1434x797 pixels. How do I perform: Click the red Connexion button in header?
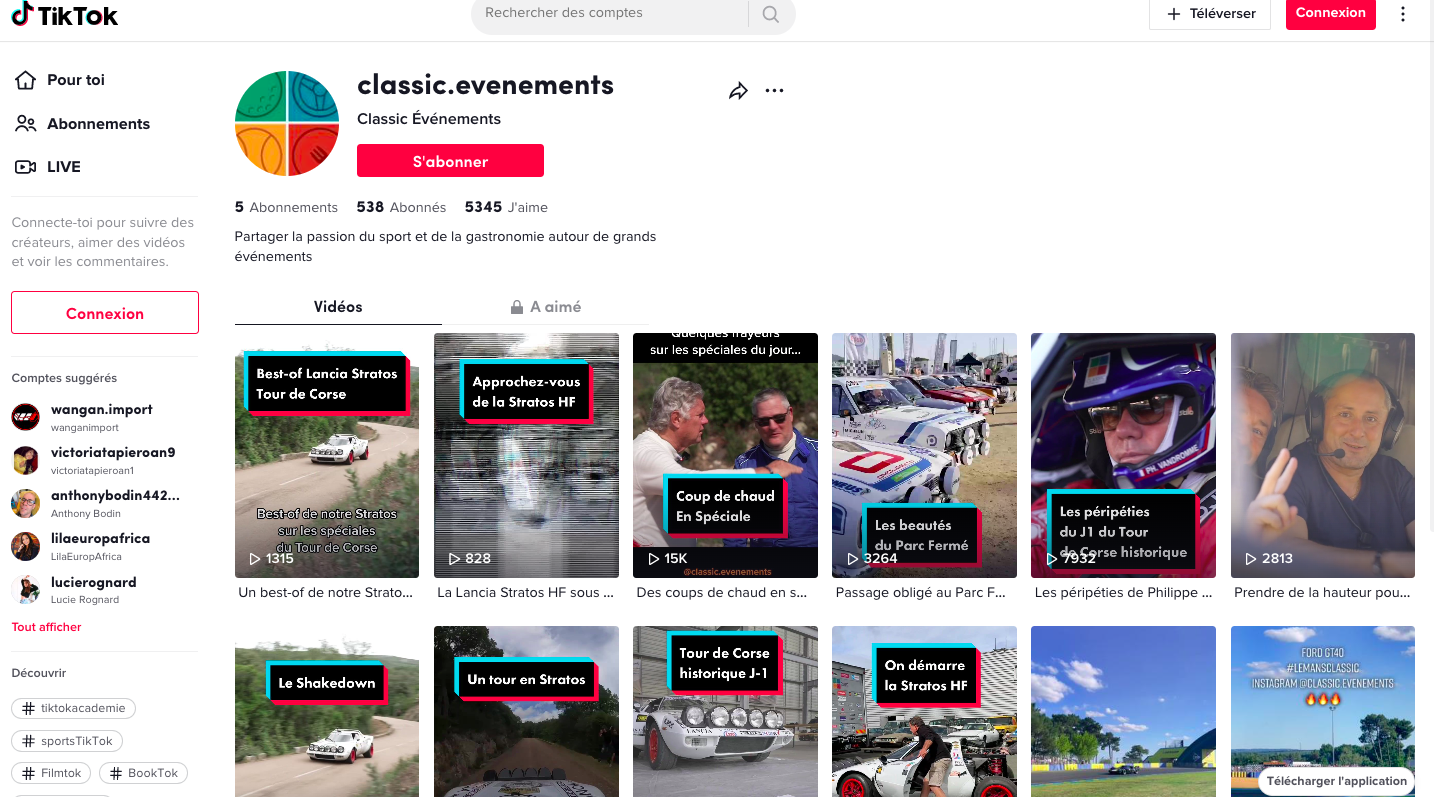coord(1330,13)
